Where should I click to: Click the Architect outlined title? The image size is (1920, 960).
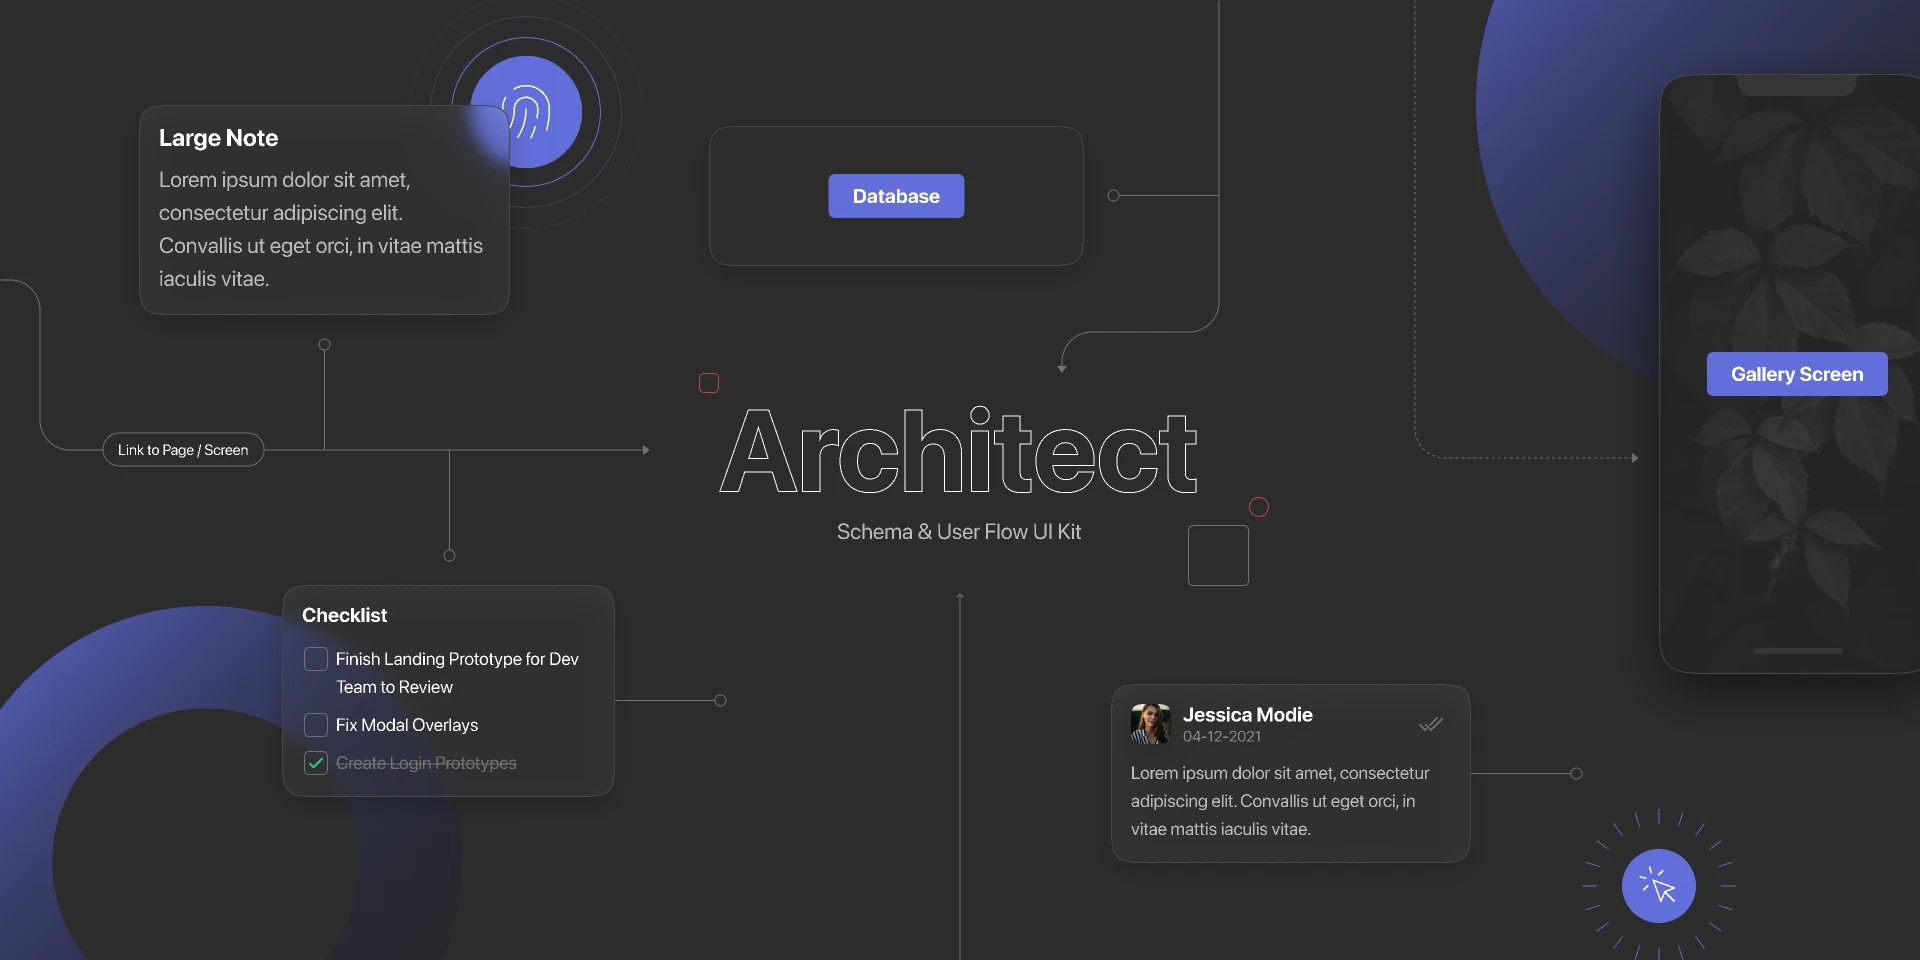[x=958, y=451]
